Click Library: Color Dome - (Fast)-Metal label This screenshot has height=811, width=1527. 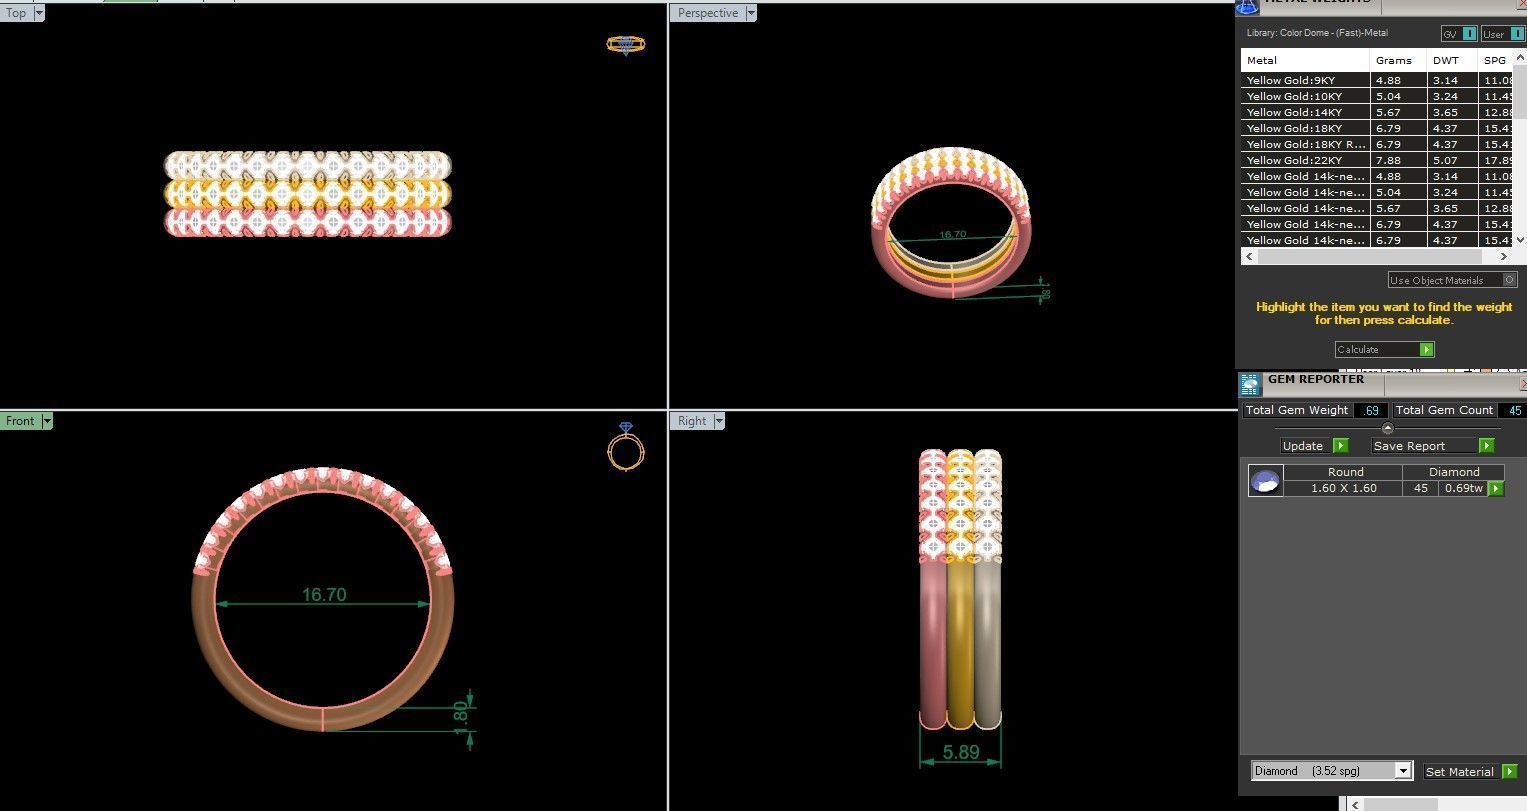(1317, 33)
